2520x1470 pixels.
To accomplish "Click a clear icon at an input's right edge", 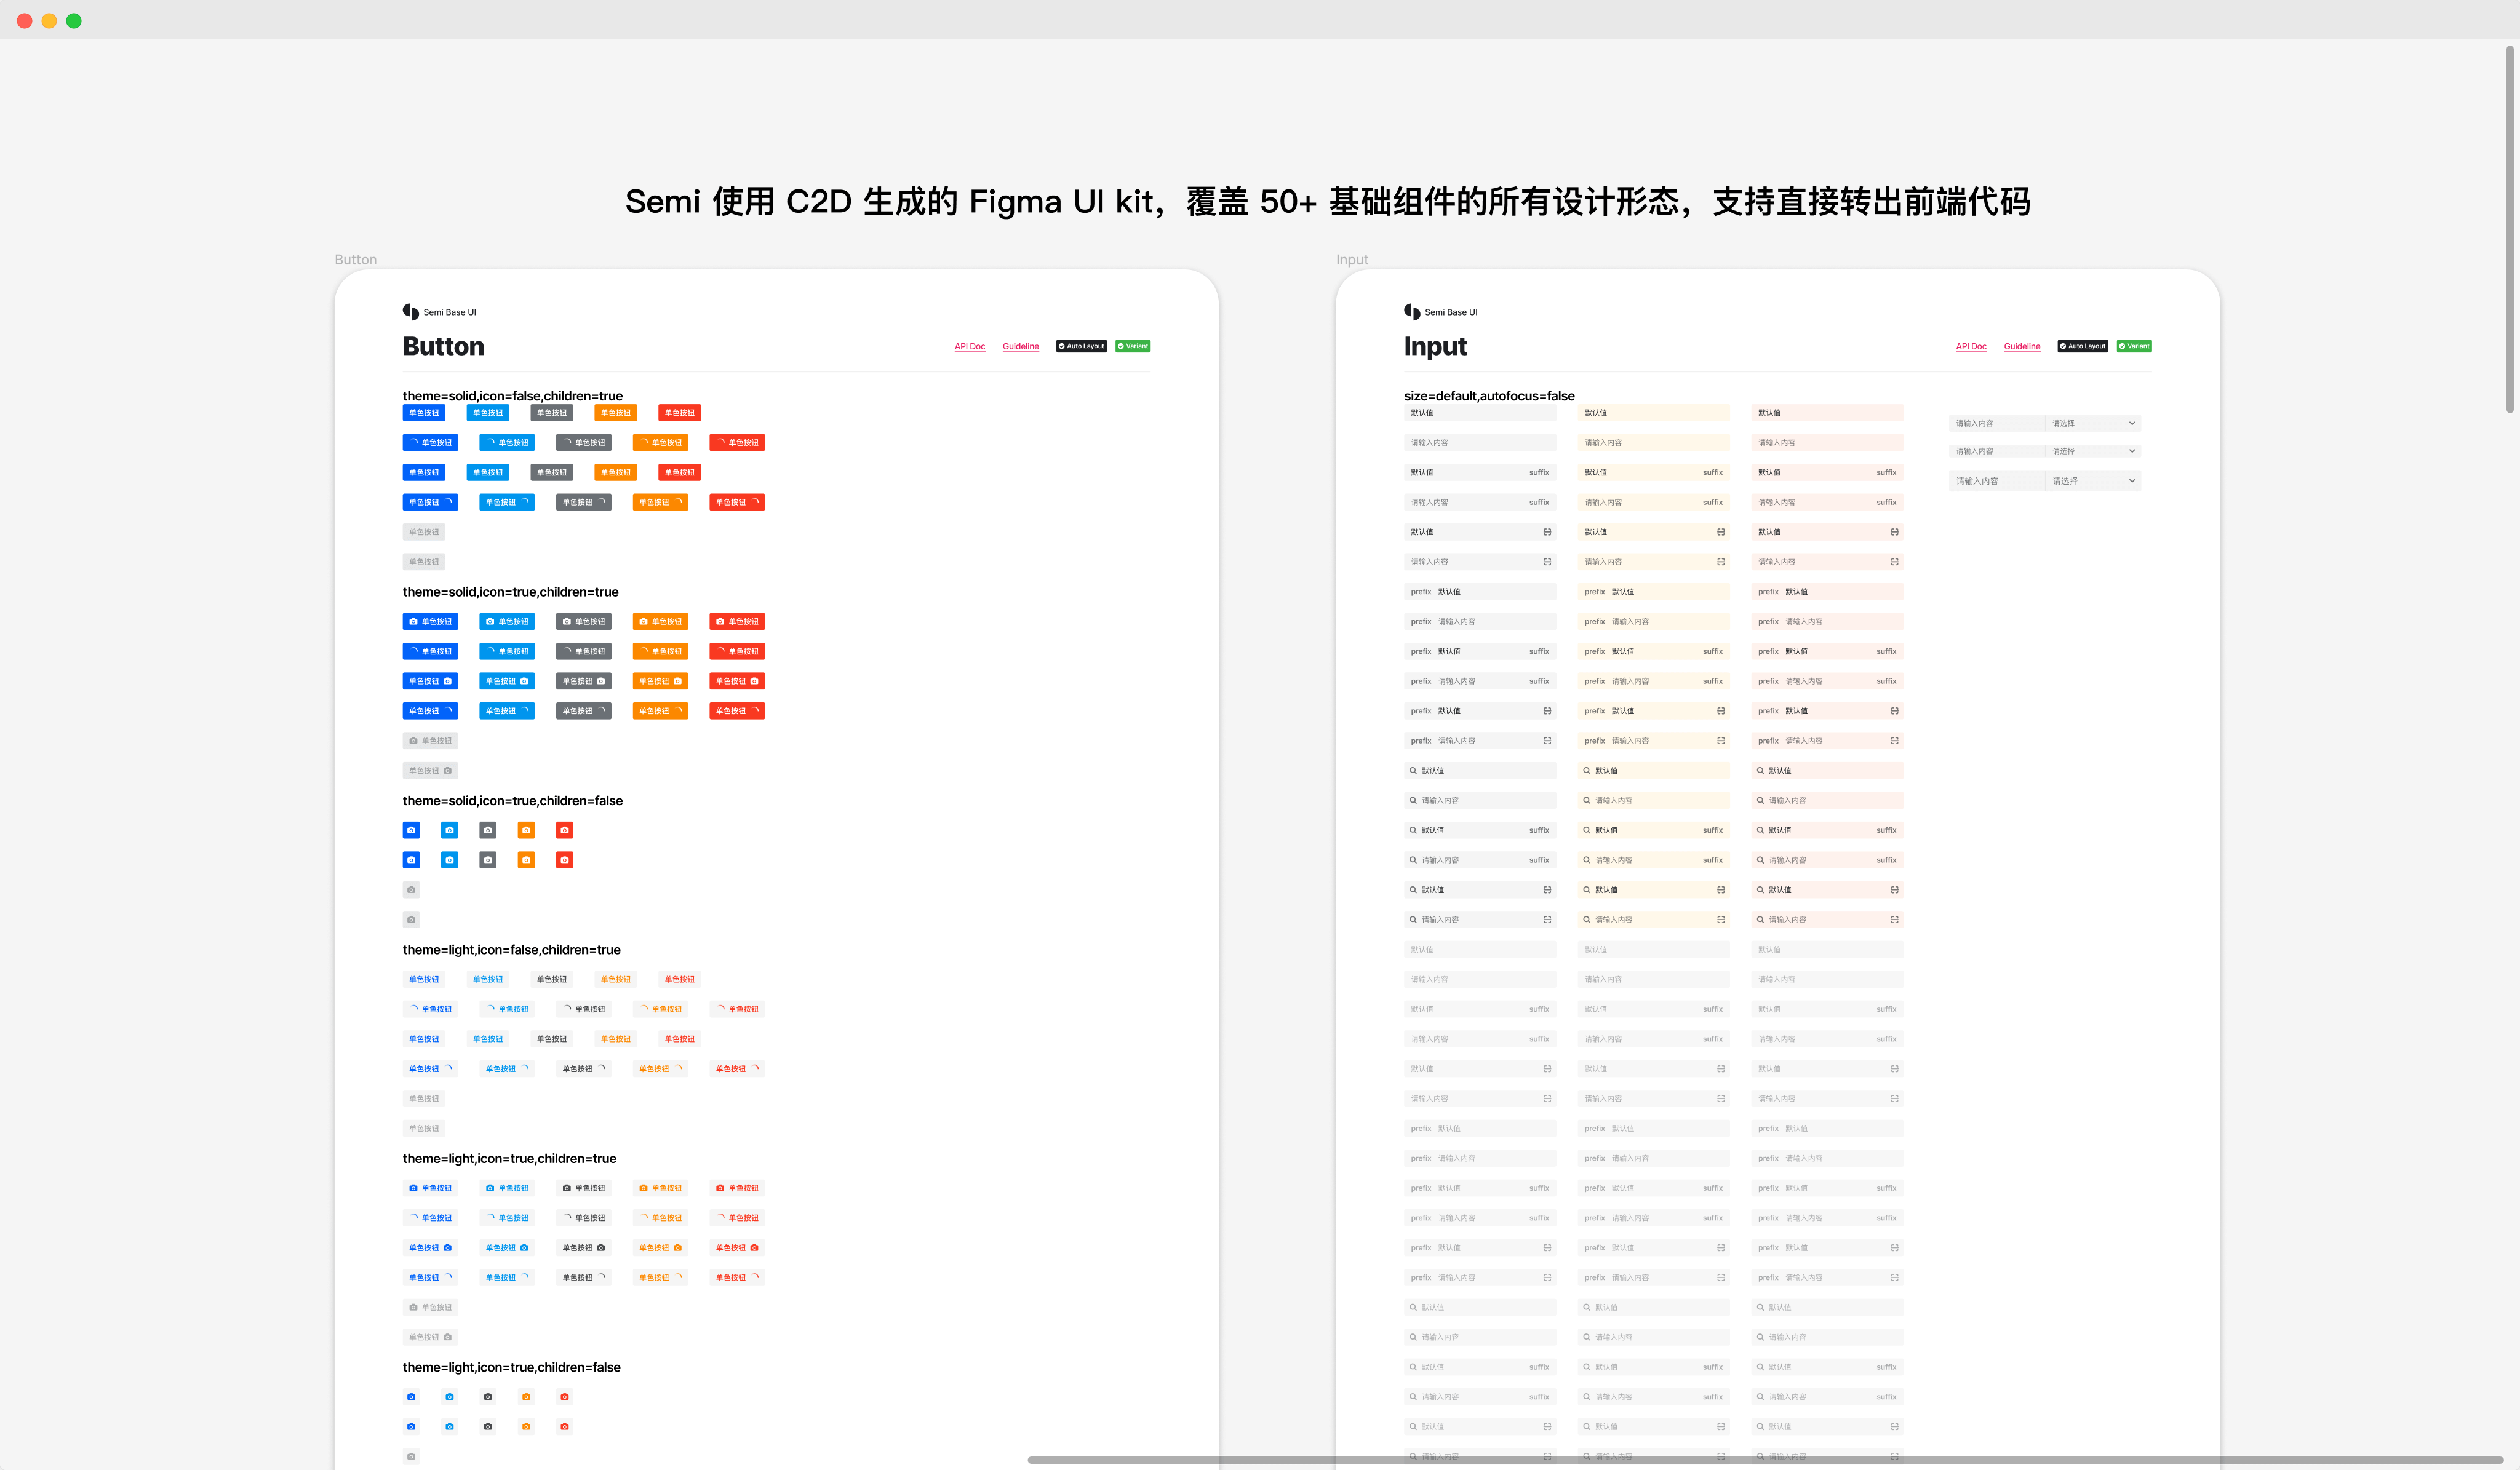I will point(1547,531).
